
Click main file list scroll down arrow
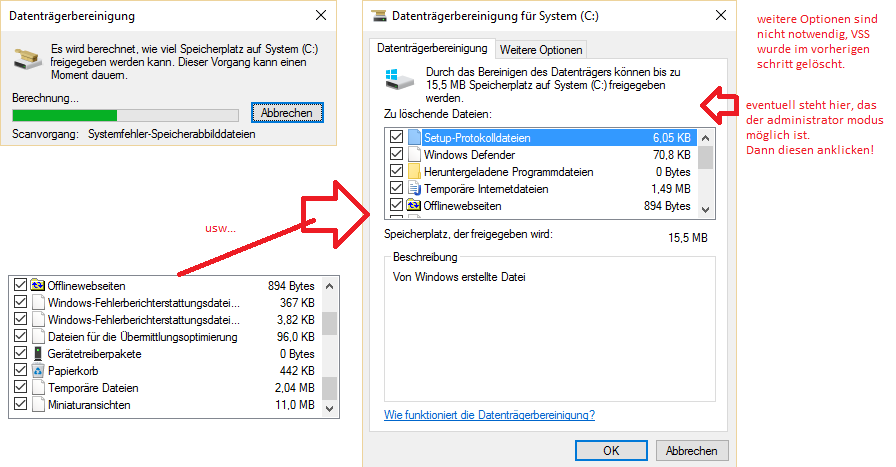(x=706, y=210)
